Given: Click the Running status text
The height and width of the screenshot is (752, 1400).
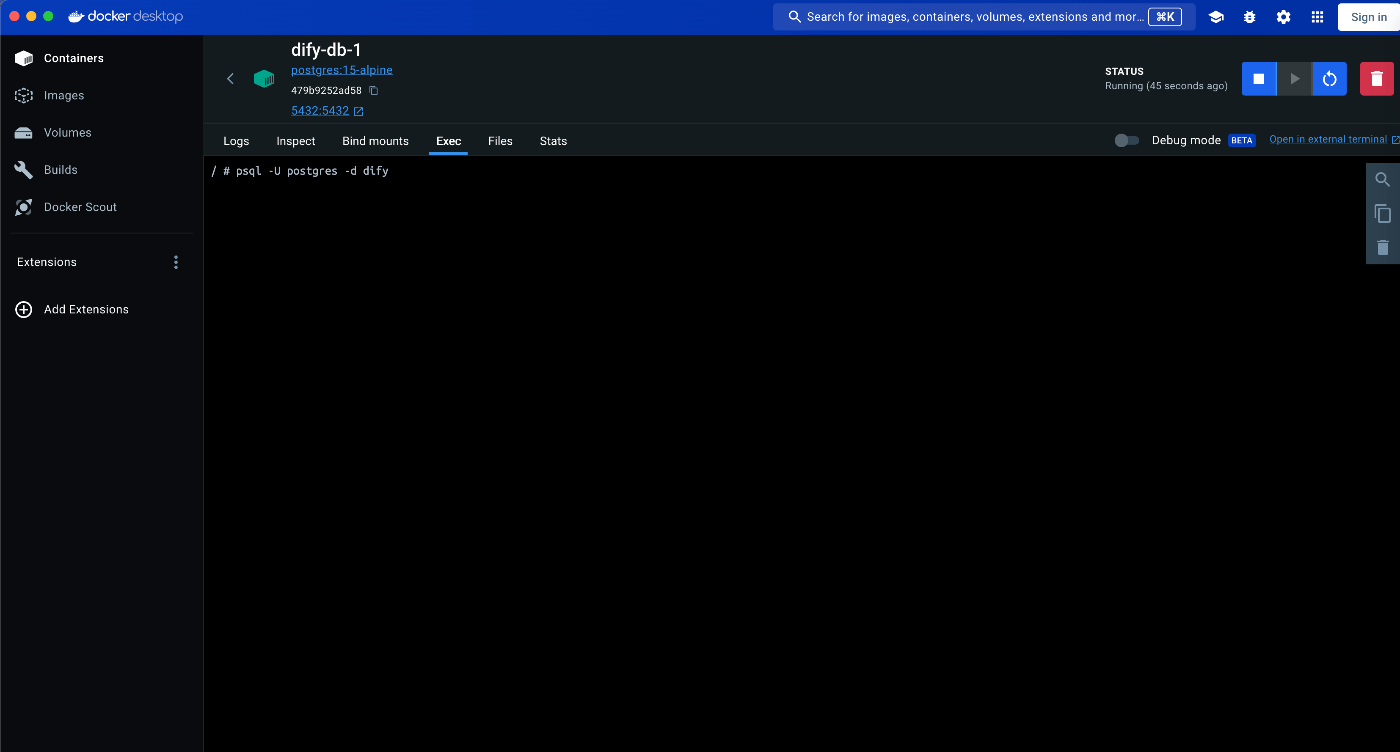Looking at the screenshot, I should pyautogui.click(x=1166, y=86).
